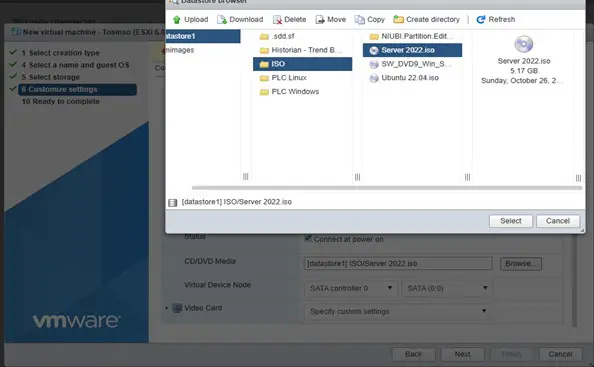This screenshot has height=367, width=594.
Task: Click the folder icon beside PLC Windows
Action: [x=264, y=92]
